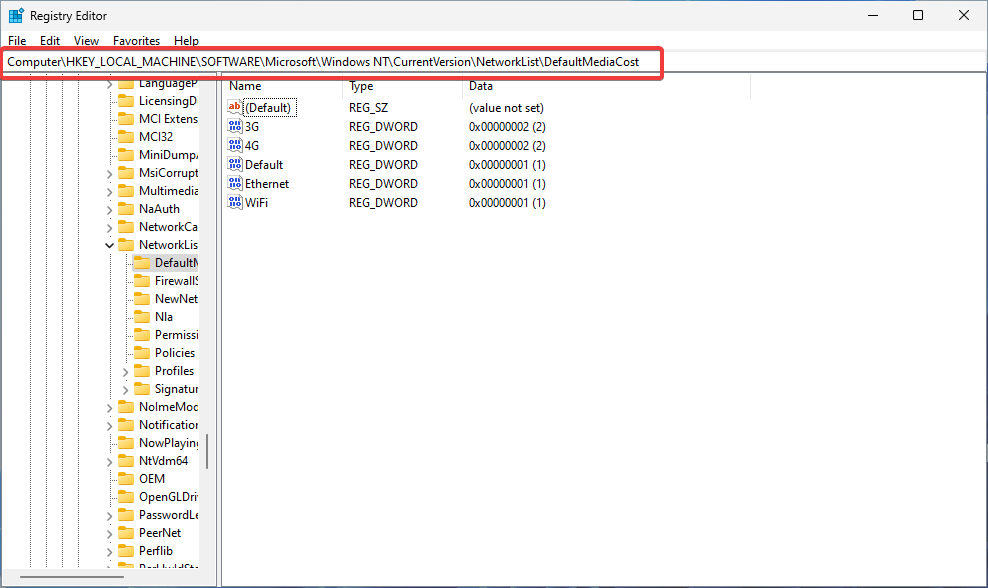Expand the Signatur key chevron
This screenshot has height=588, width=988.
click(125, 389)
